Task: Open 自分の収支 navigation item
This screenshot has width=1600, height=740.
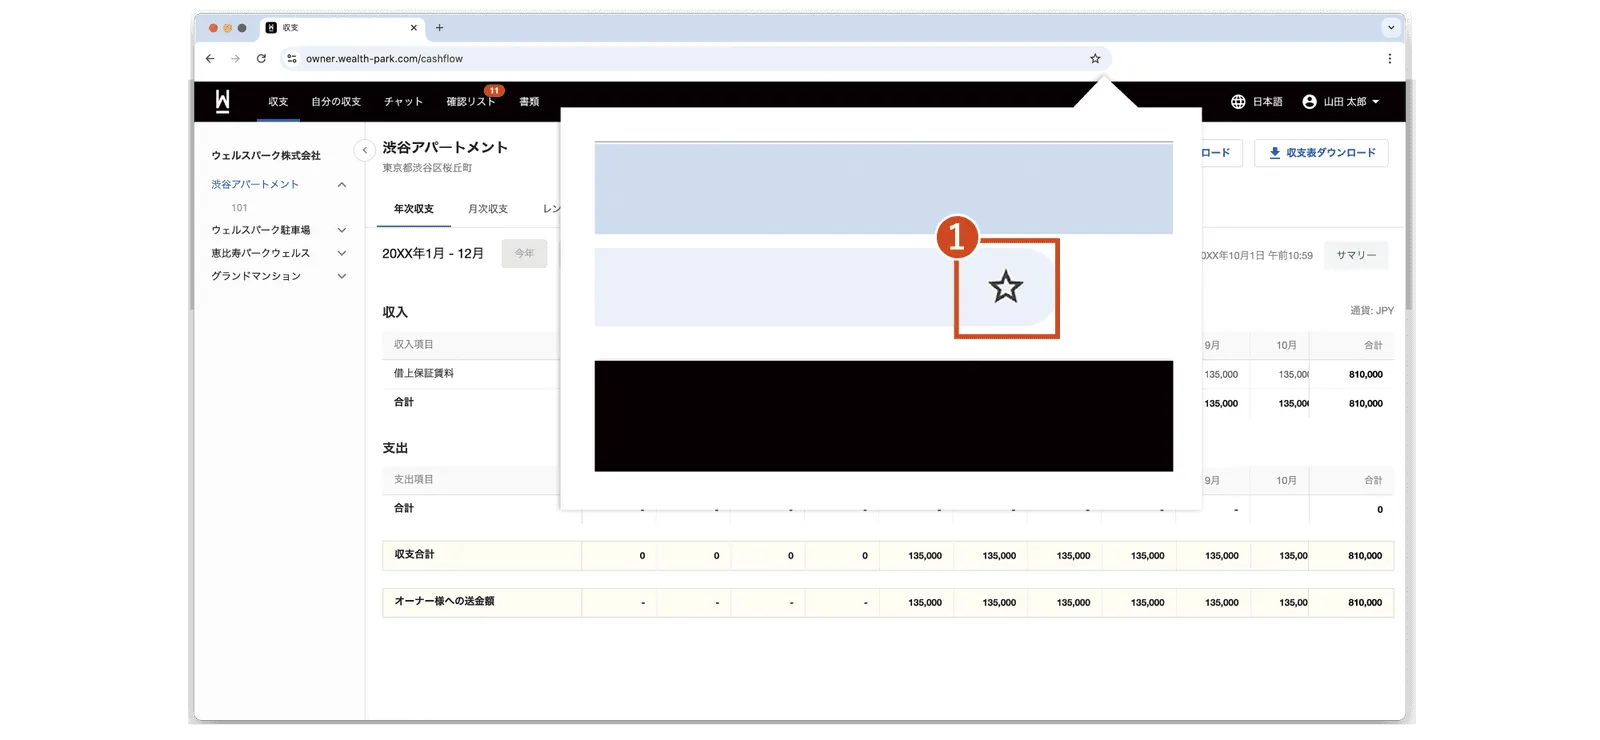Action: pos(336,102)
